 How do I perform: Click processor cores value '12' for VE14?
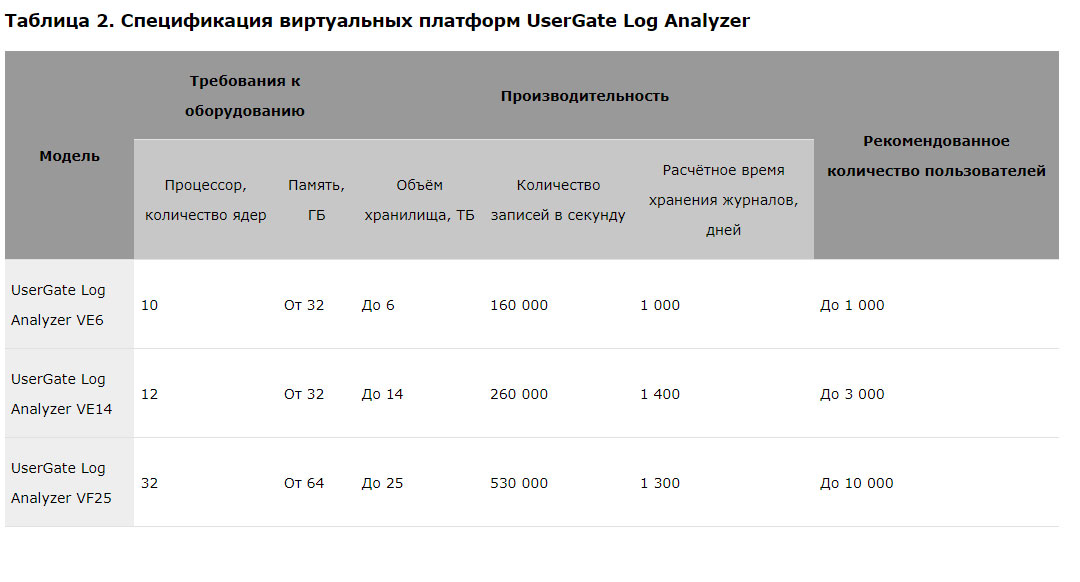coord(149,393)
